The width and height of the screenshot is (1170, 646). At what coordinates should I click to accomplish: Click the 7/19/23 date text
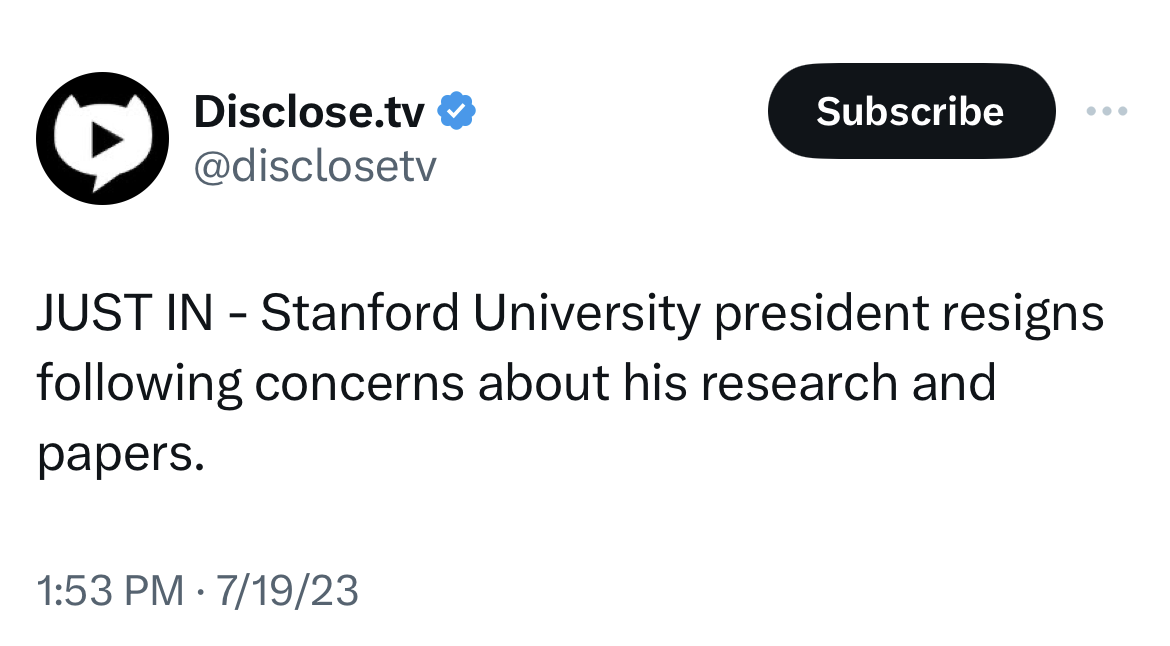click(287, 591)
